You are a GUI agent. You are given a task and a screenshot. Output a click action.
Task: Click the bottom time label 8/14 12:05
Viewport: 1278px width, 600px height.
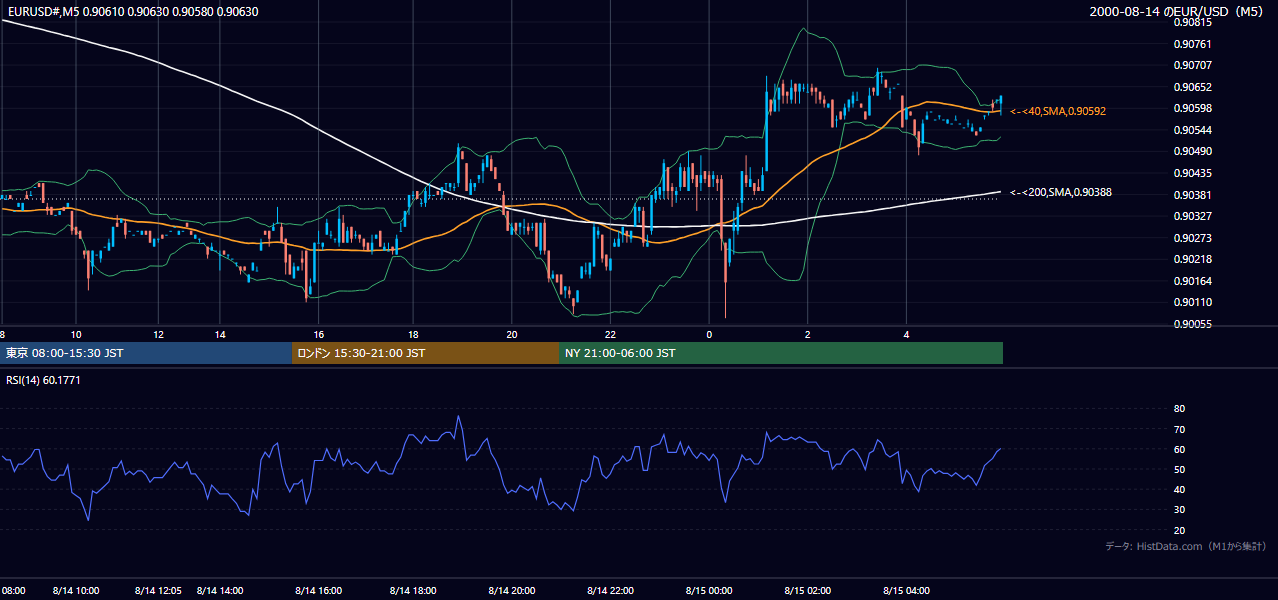(x=158, y=590)
